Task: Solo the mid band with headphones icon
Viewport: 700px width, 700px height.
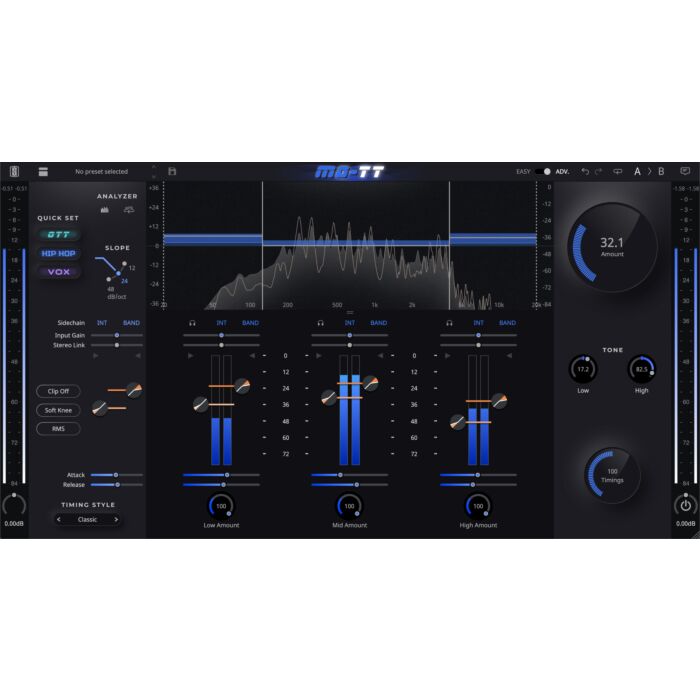Action: point(321,323)
